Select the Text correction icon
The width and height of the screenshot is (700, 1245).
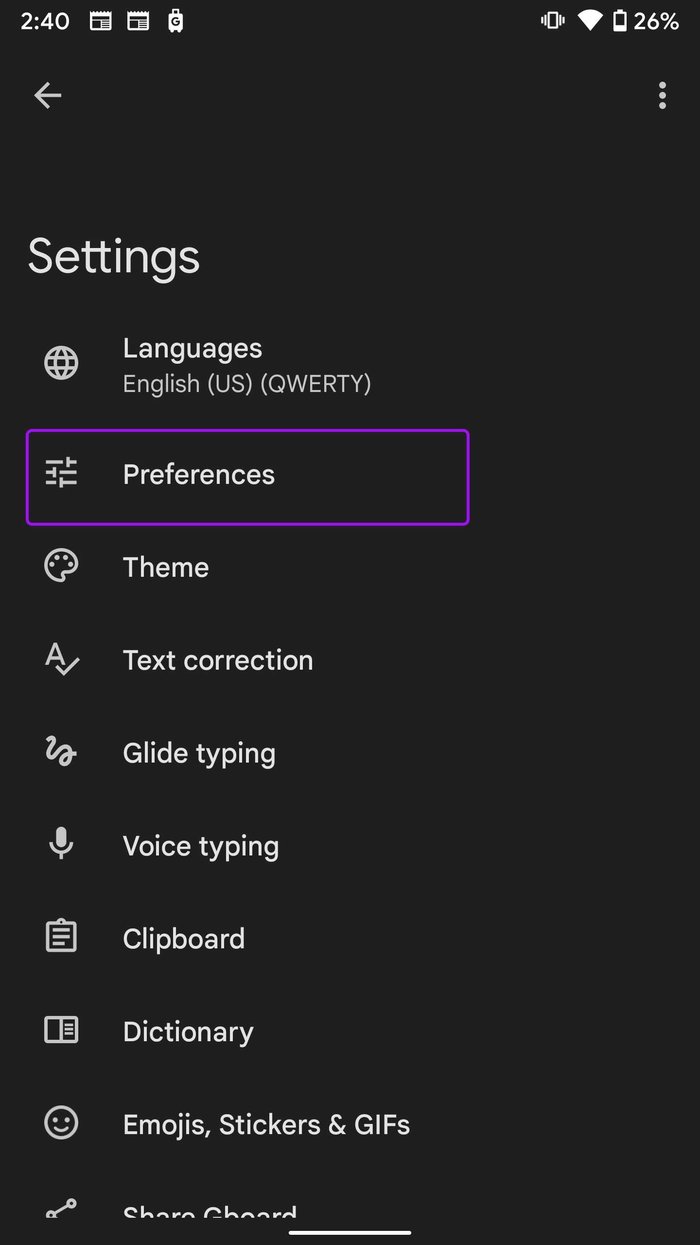(60, 658)
